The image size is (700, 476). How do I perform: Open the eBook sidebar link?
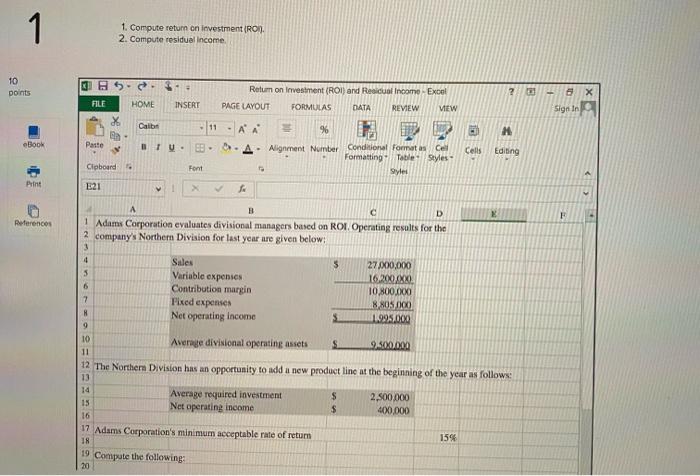[34, 137]
